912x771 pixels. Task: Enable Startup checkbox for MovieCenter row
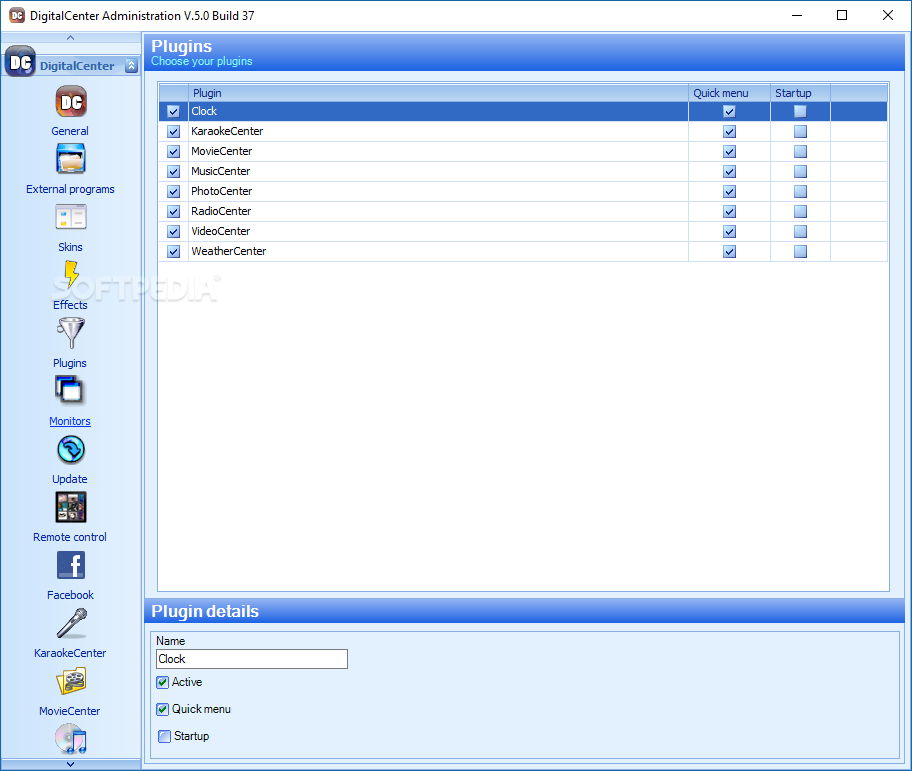(800, 151)
